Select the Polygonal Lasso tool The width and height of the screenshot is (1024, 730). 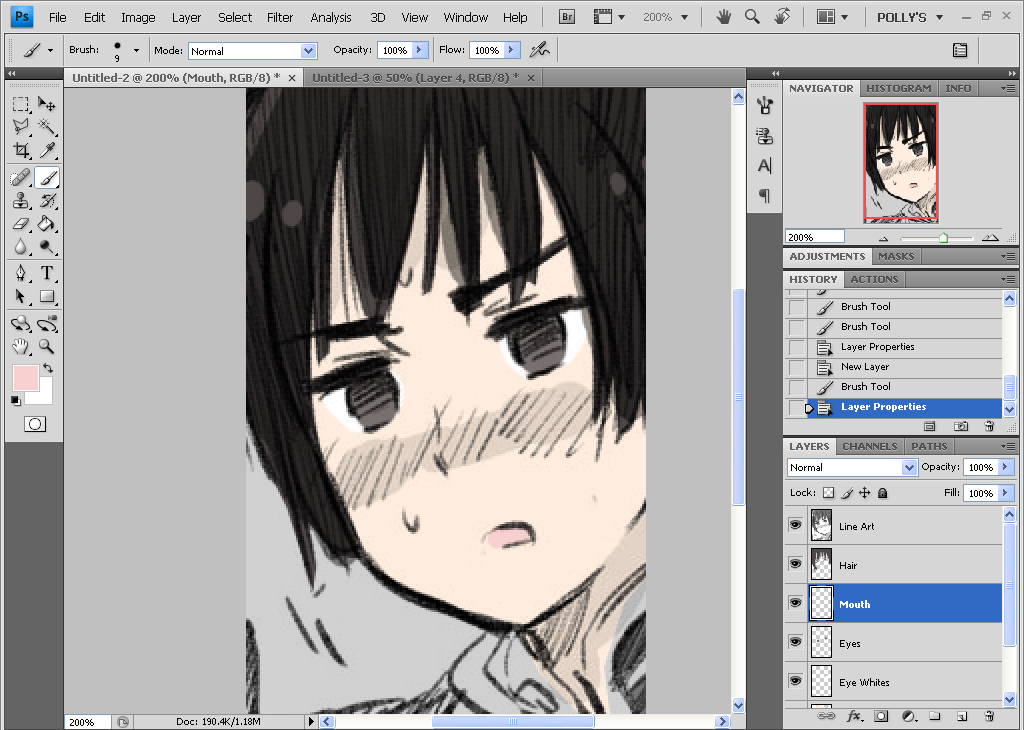[x=21, y=127]
